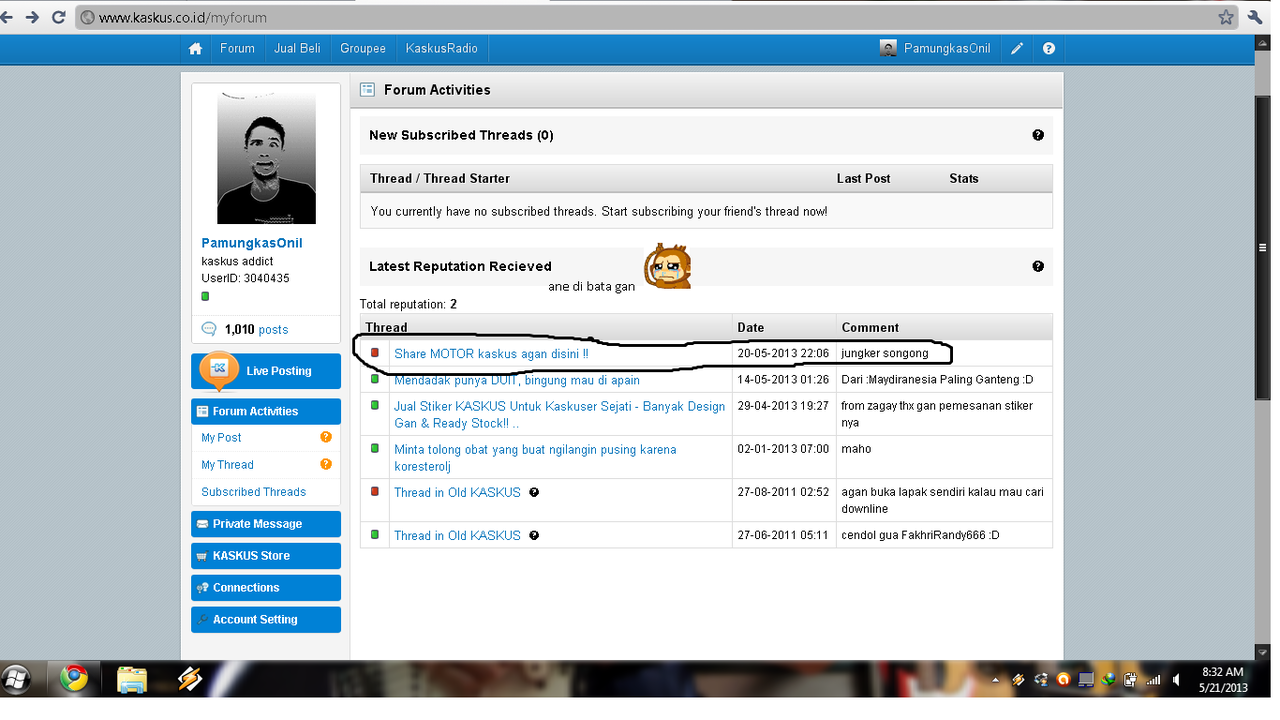Click the profile photo thumbnail
Screen dimensions: 1280x720
[x=266, y=158]
